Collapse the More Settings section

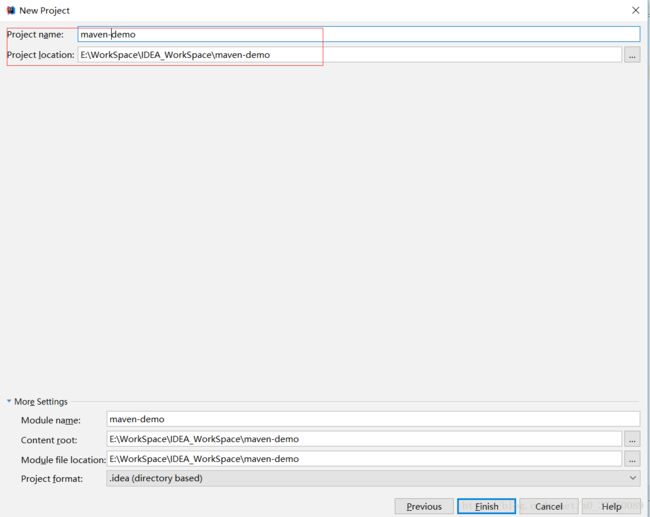[x=9, y=401]
